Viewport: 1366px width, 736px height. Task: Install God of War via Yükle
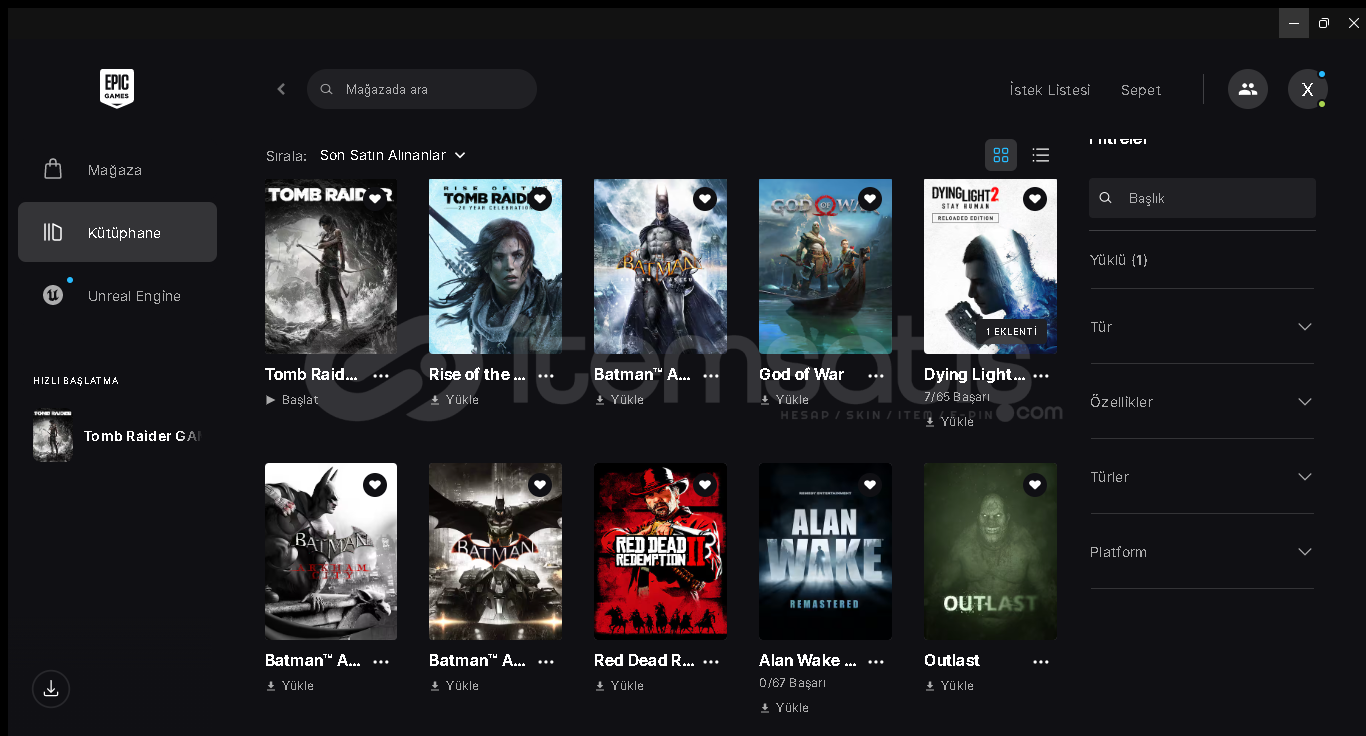point(784,400)
